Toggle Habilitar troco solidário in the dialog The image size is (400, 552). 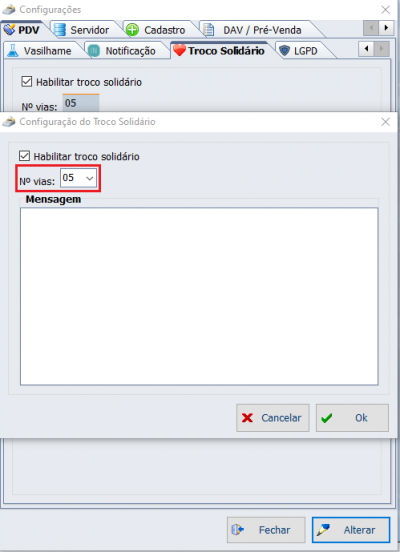(24, 156)
